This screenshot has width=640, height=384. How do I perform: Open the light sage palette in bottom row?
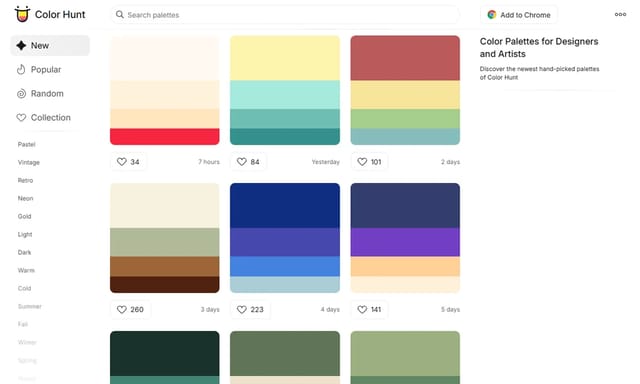click(x=405, y=357)
